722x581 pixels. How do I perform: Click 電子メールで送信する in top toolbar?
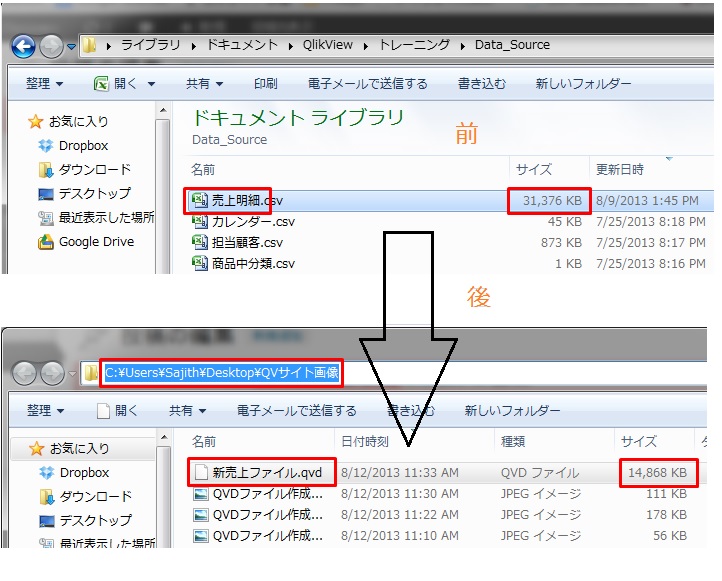pos(367,84)
